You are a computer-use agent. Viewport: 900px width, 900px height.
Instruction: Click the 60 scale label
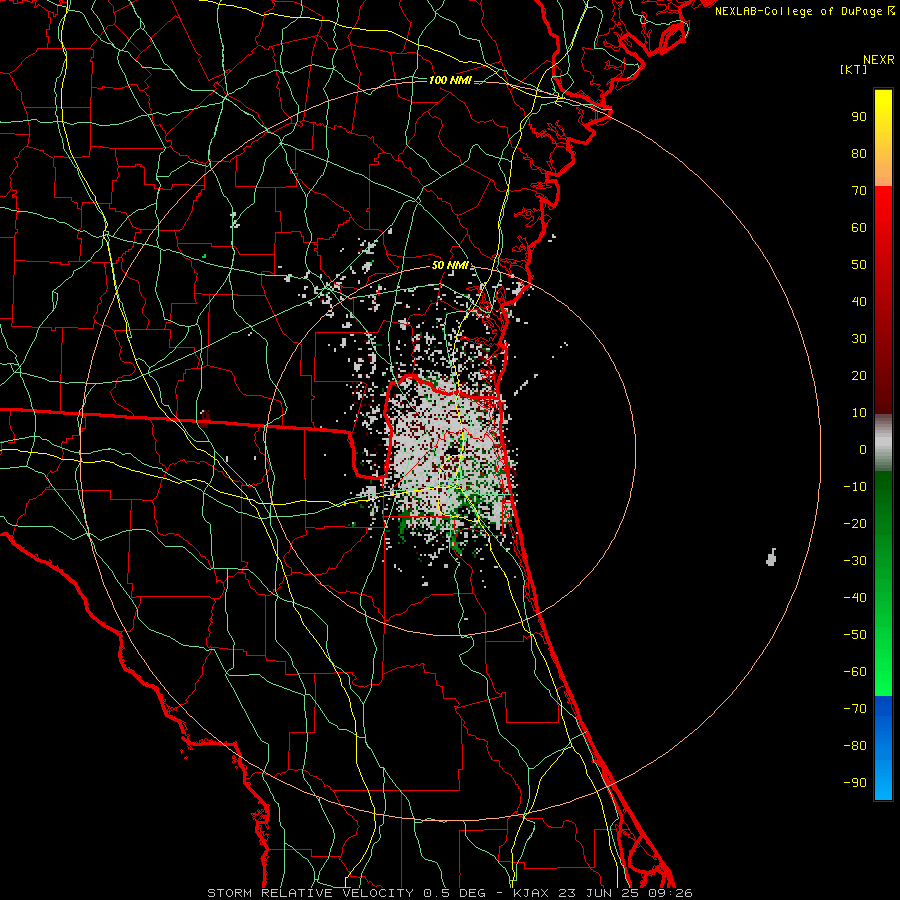[x=859, y=227]
